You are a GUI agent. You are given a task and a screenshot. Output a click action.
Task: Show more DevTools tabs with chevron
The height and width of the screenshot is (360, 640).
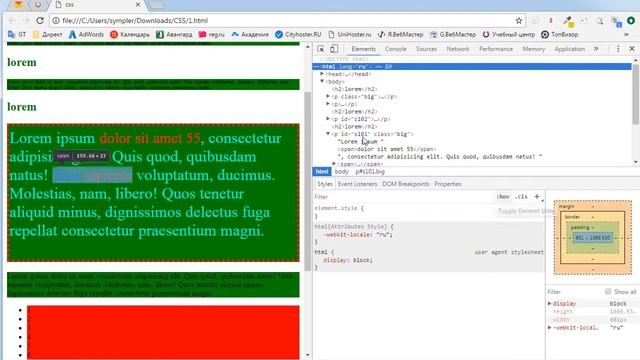click(x=596, y=49)
